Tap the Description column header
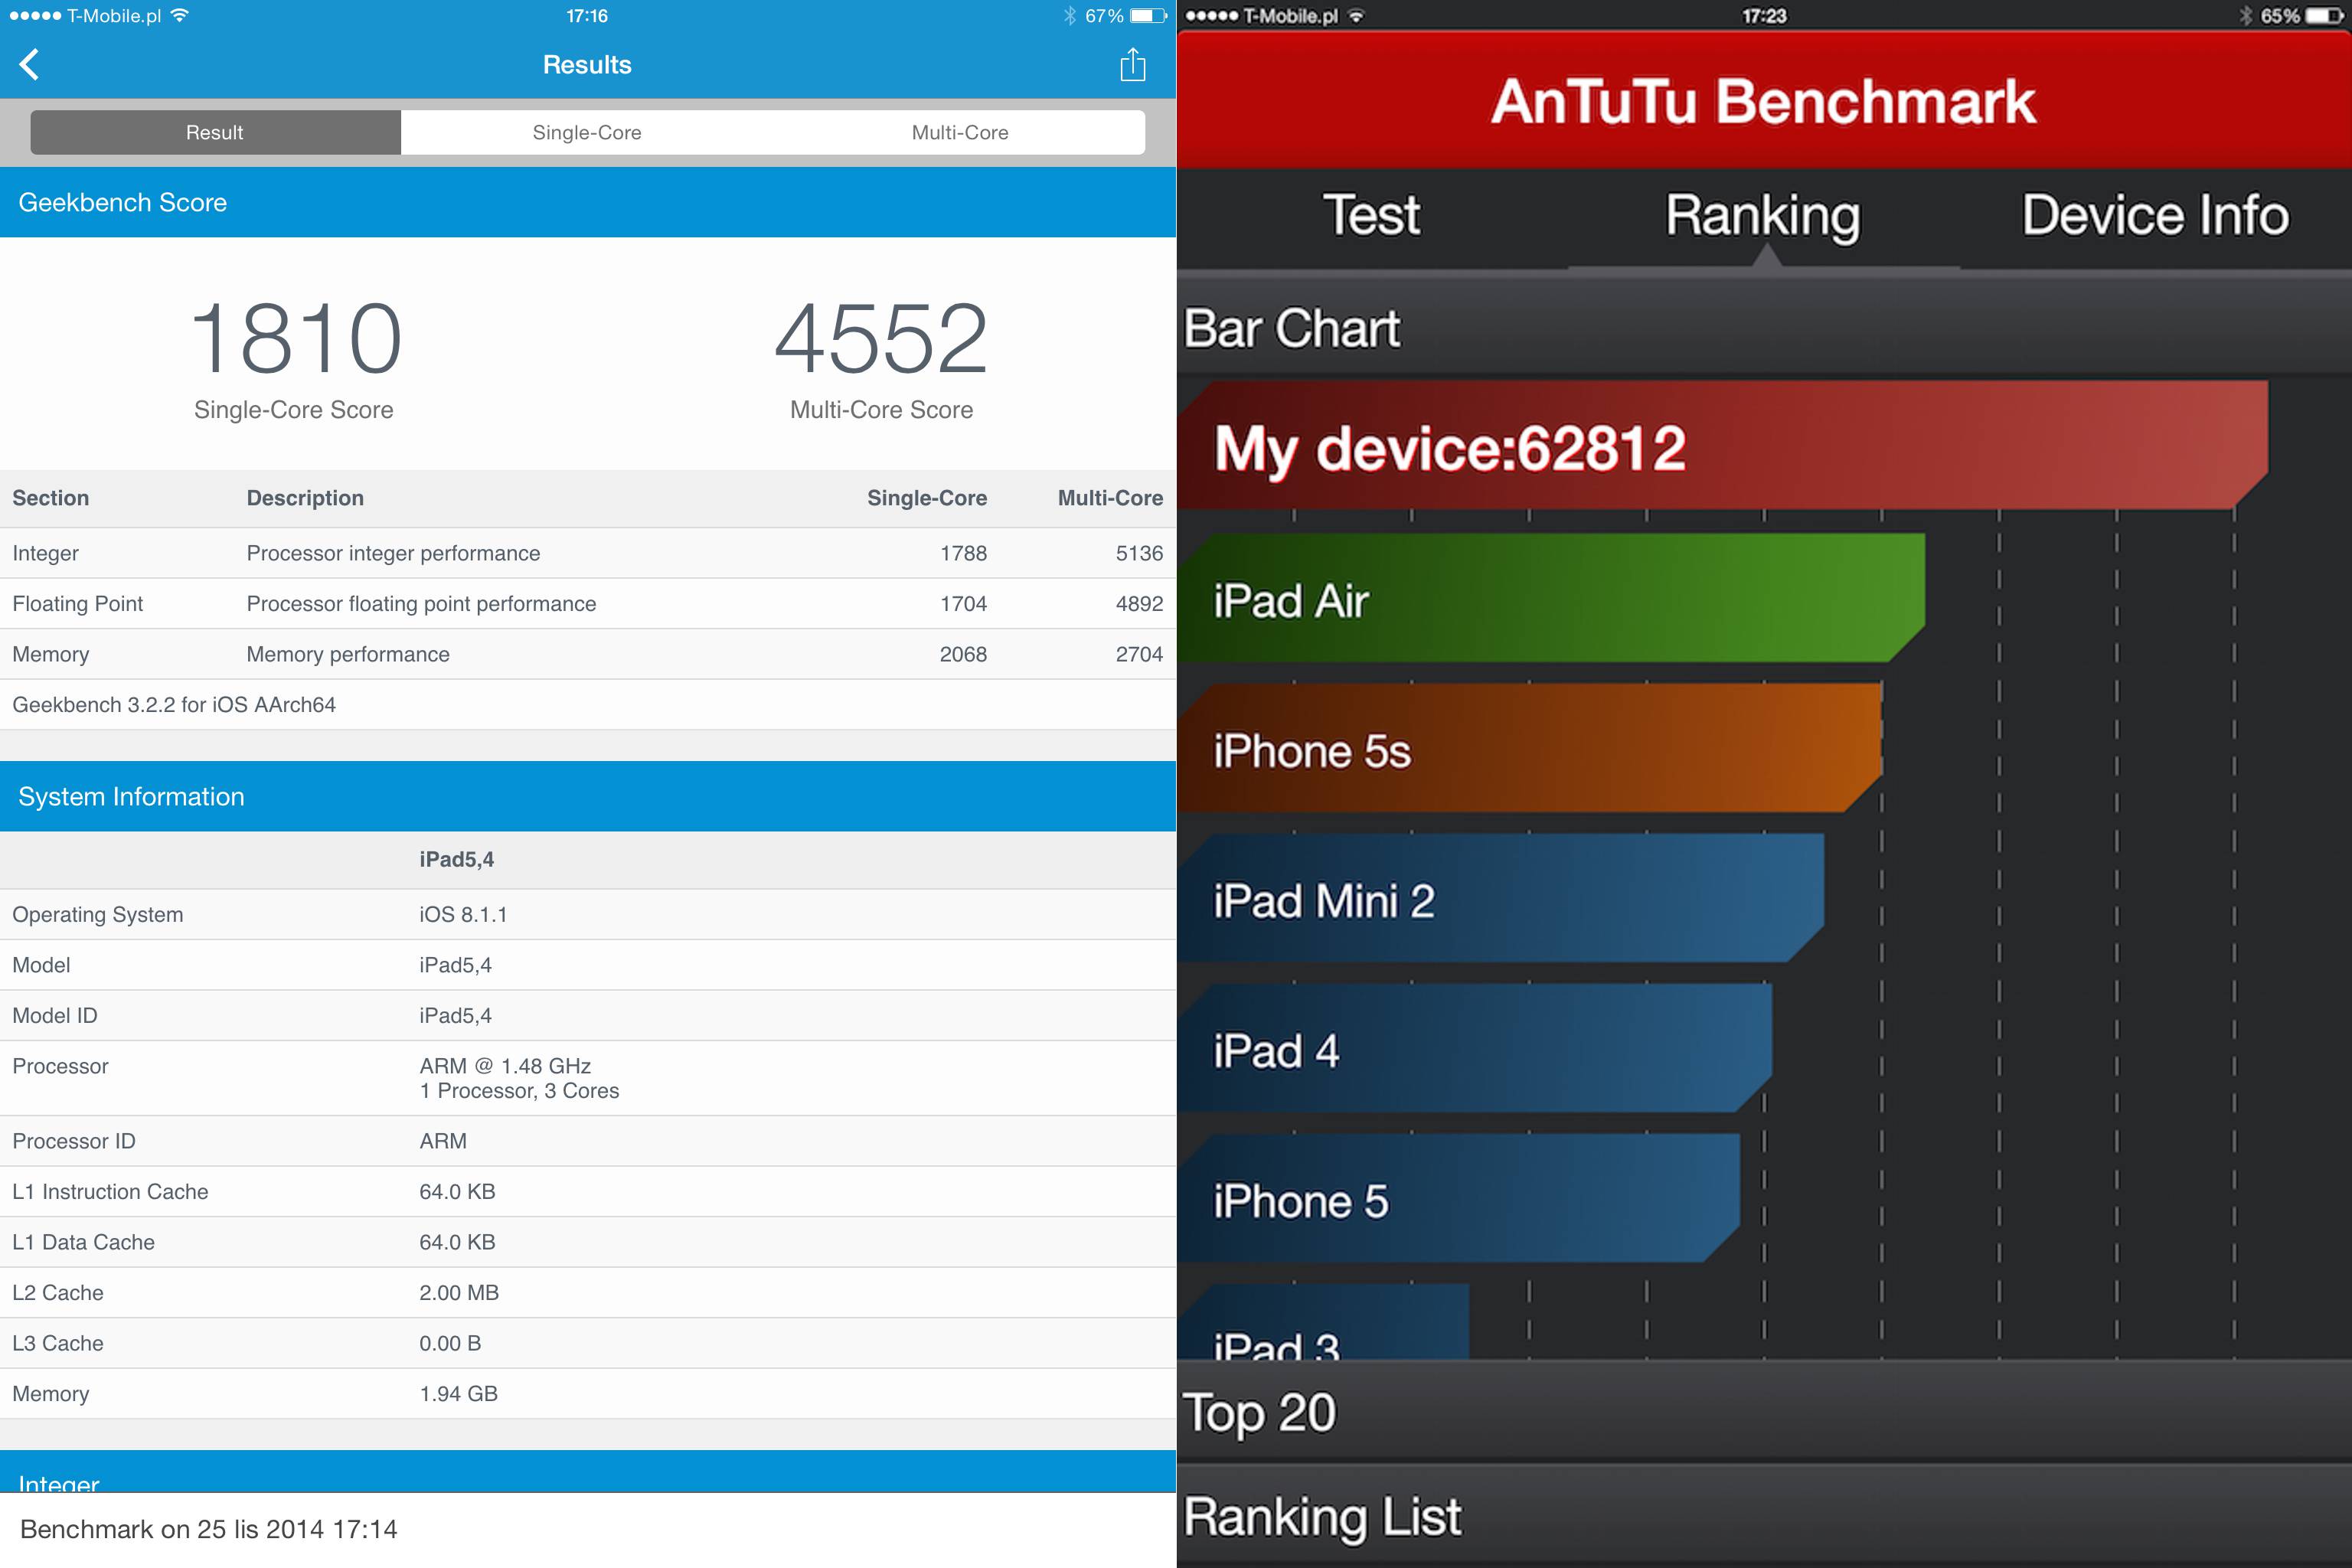The height and width of the screenshot is (1568, 2352). [305, 498]
